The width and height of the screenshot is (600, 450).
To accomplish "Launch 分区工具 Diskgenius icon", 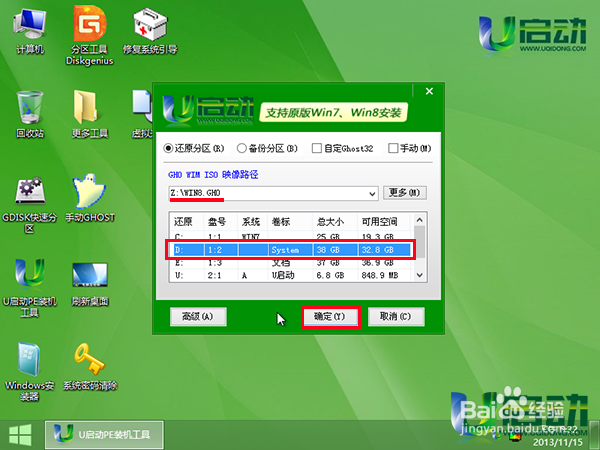I will (x=90, y=36).
